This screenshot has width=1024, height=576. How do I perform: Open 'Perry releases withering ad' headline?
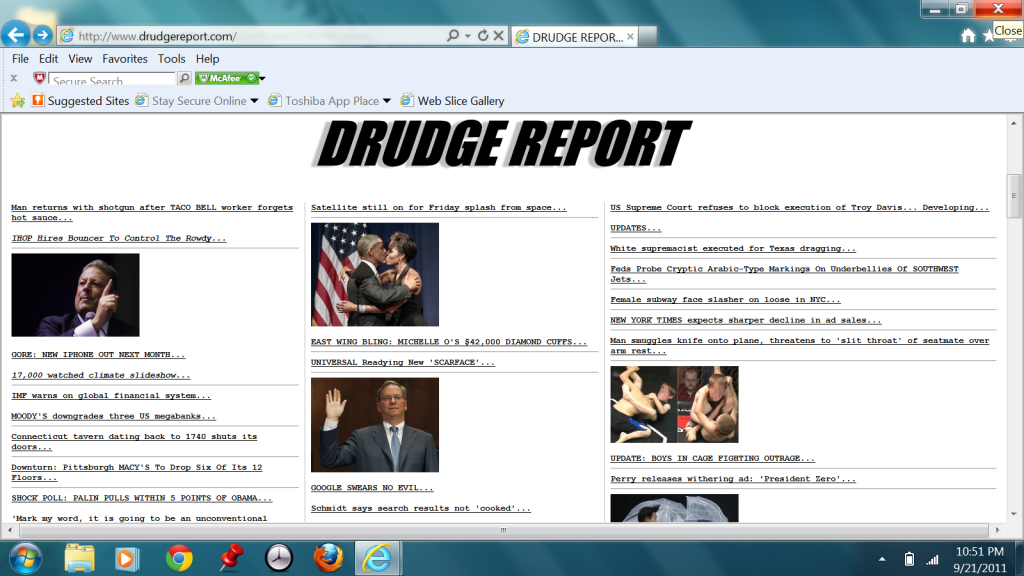733,479
